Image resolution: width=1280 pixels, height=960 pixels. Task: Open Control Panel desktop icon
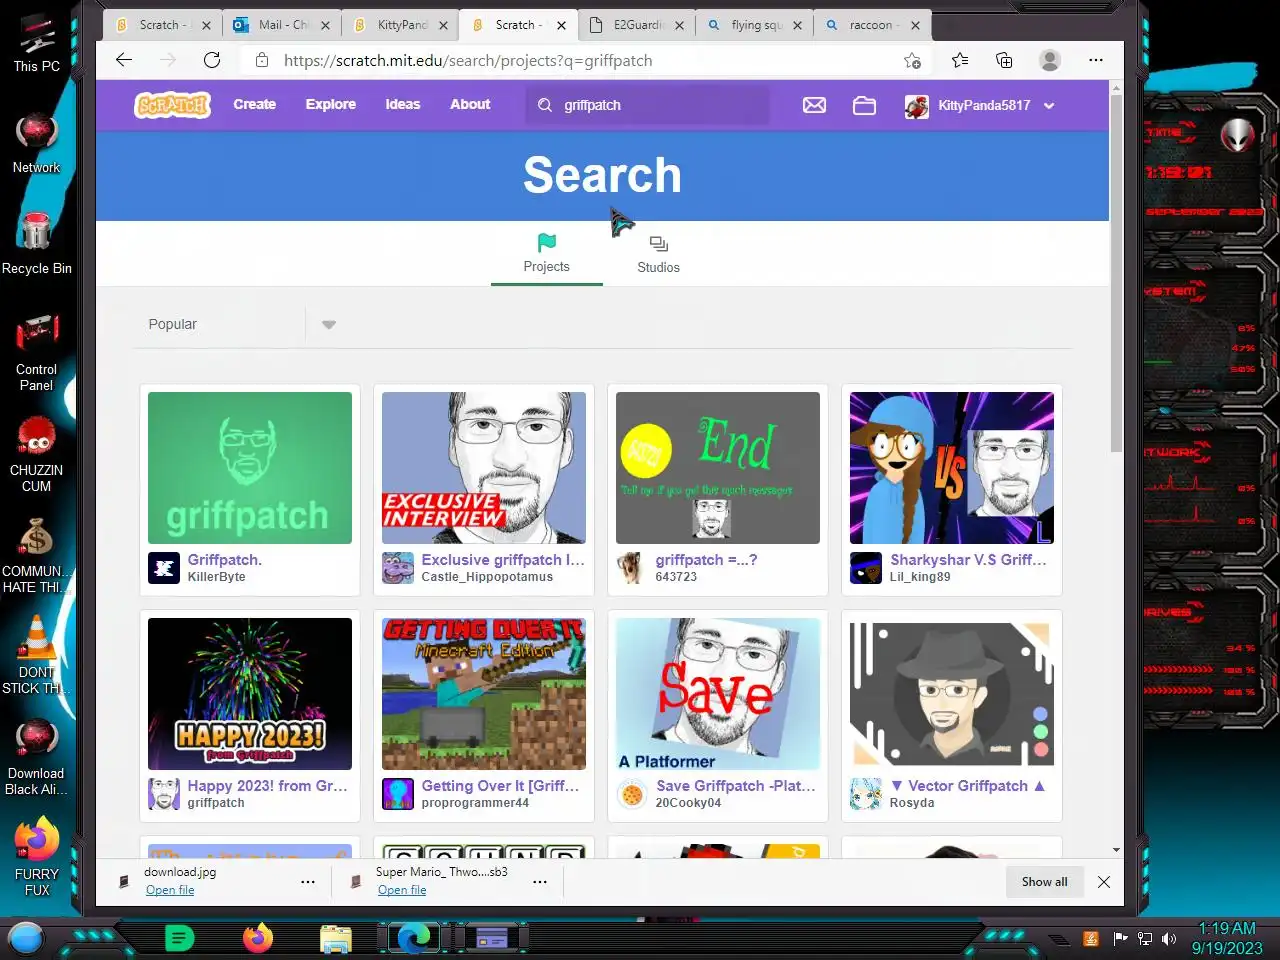[37, 352]
